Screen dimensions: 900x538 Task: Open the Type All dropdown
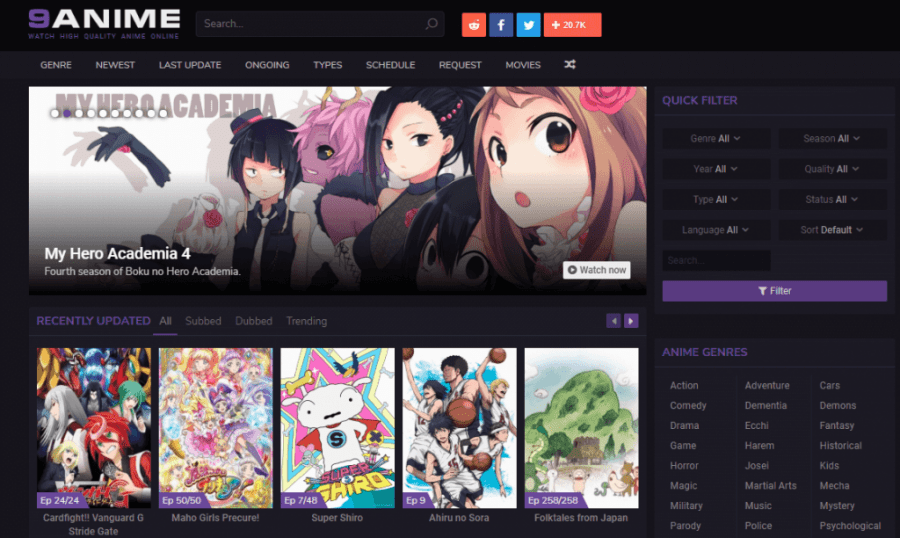716,199
